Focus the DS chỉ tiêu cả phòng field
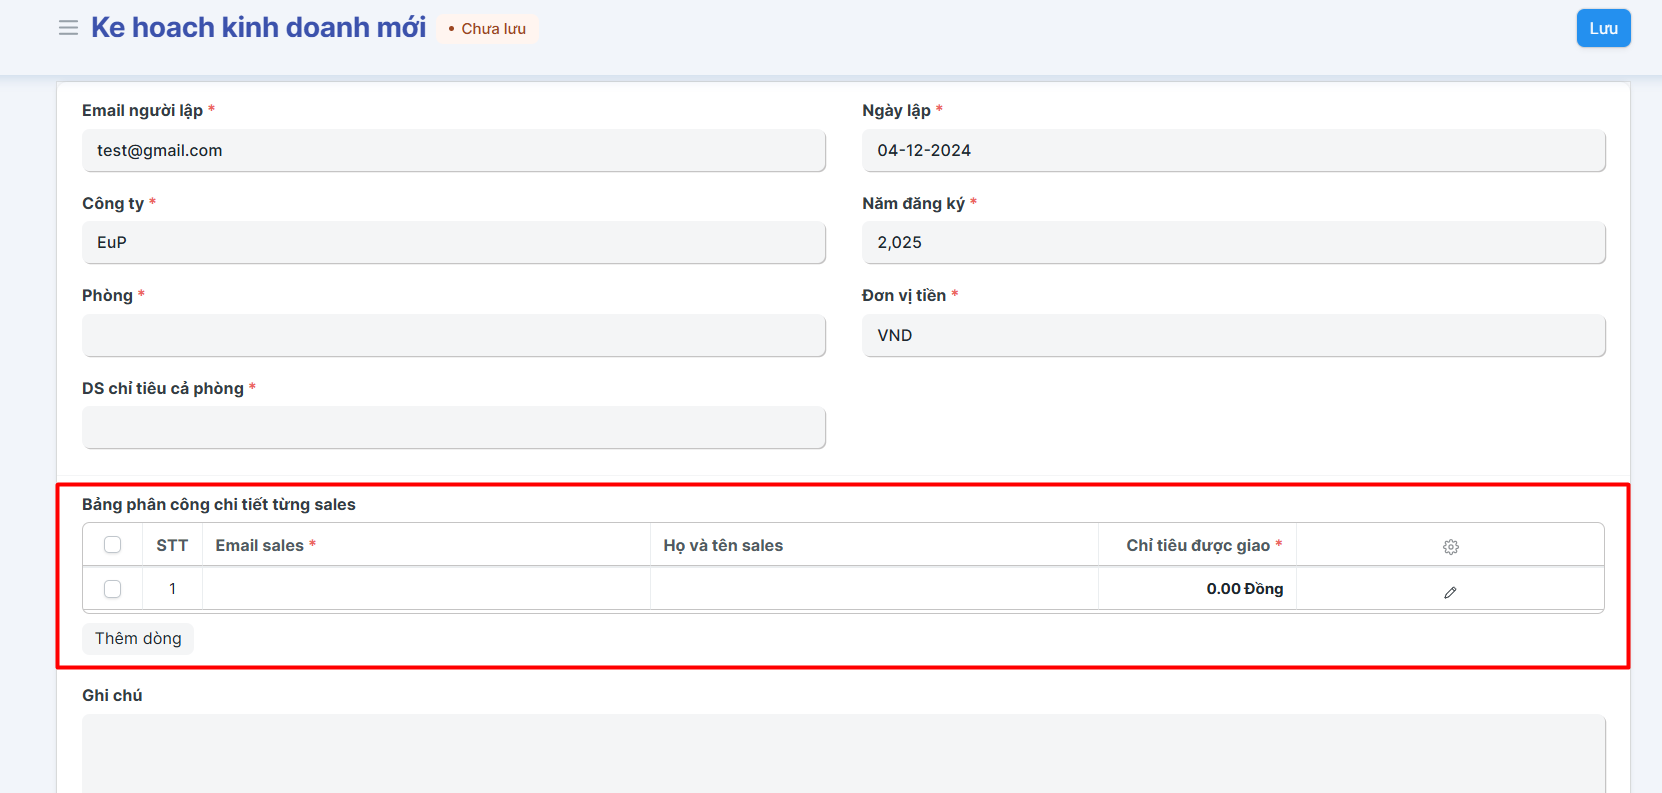The width and height of the screenshot is (1662, 793). tap(453, 428)
